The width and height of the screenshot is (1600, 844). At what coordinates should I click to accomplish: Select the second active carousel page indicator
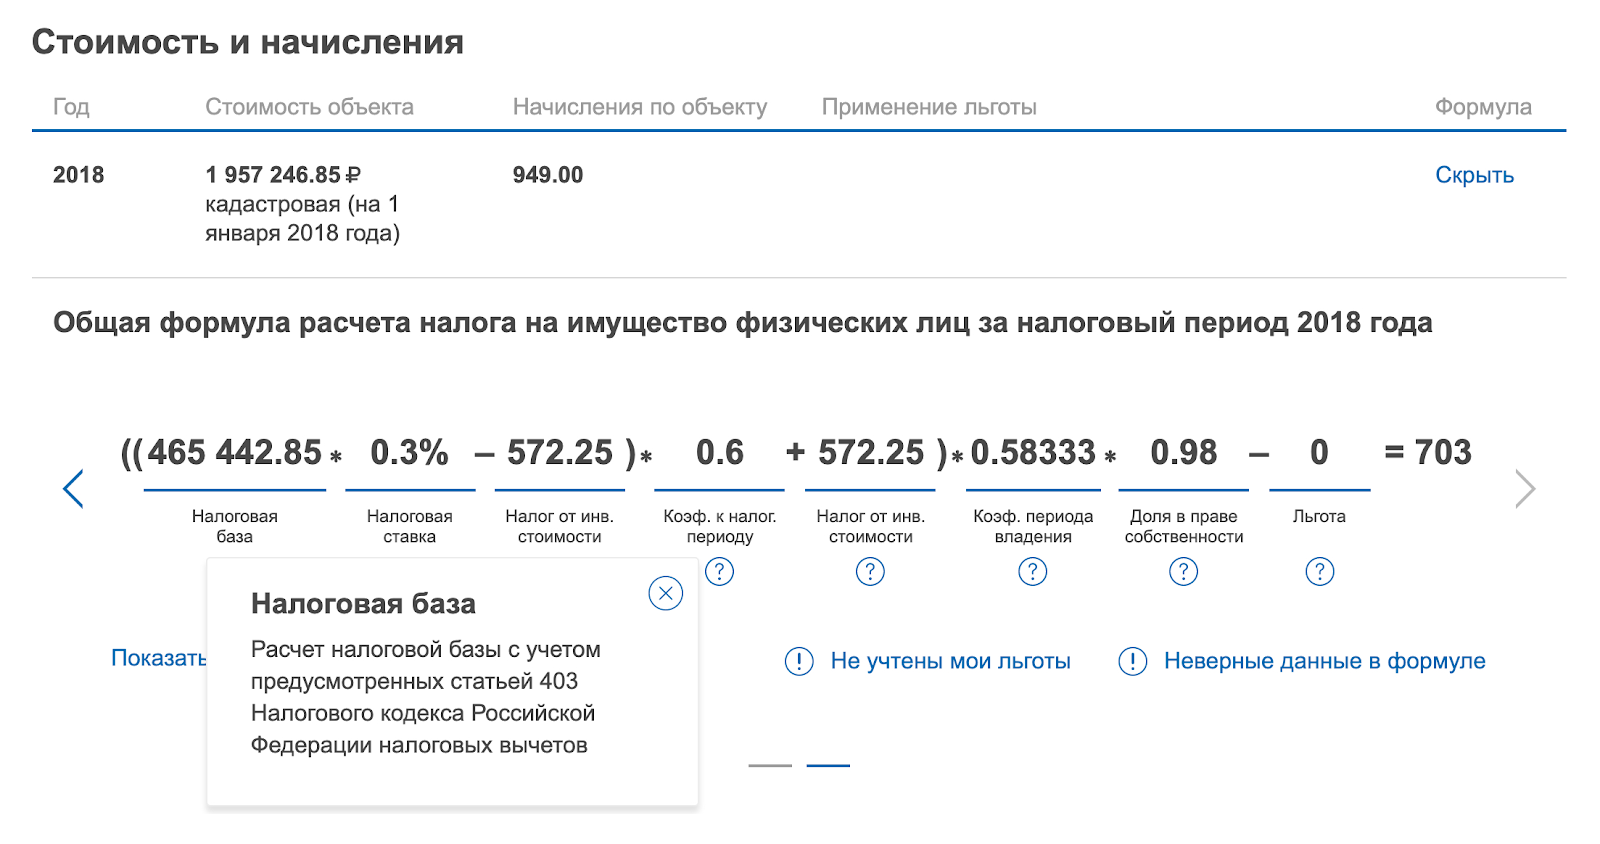(x=828, y=765)
